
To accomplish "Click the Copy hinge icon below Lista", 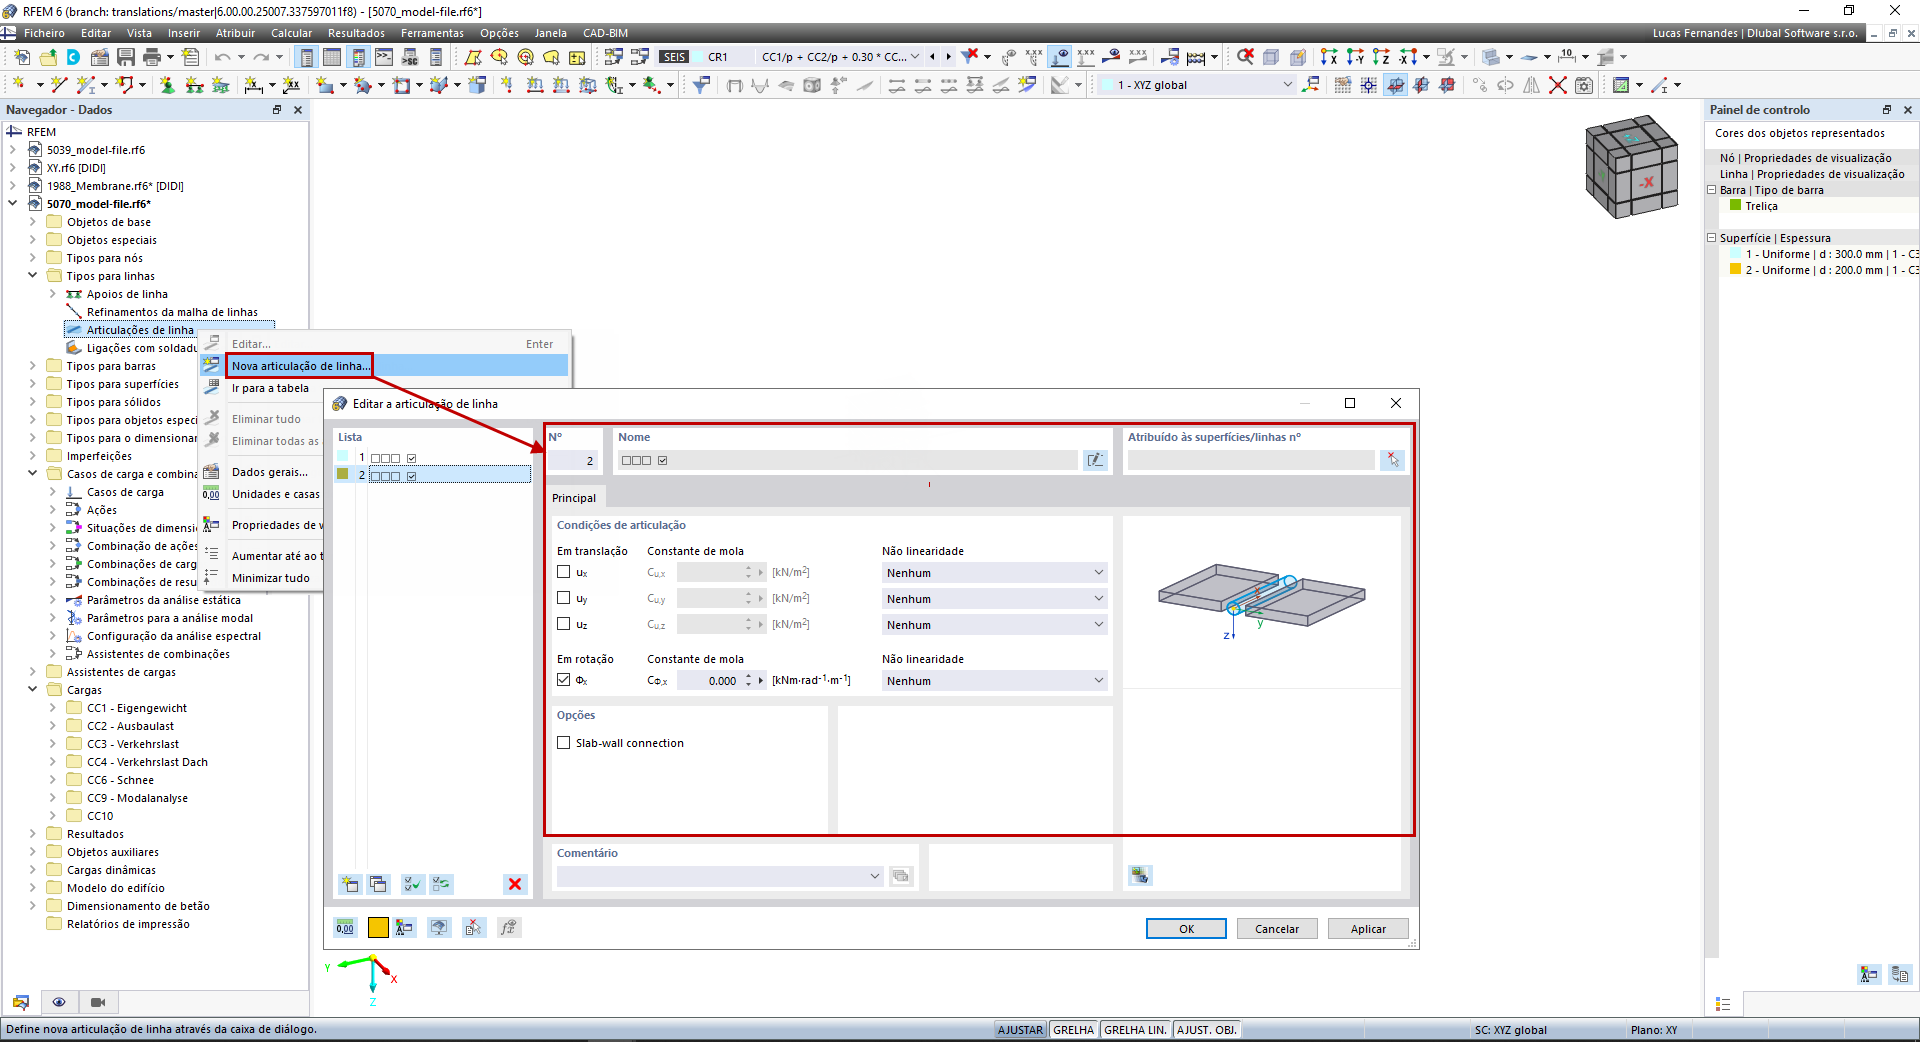I will (378, 884).
